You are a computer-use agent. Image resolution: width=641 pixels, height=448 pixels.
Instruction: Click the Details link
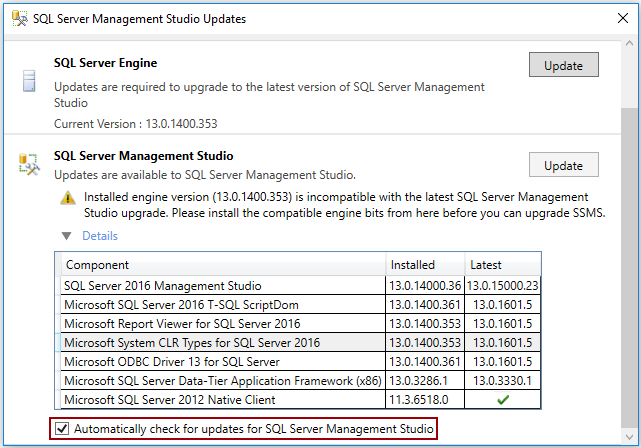pos(99,236)
